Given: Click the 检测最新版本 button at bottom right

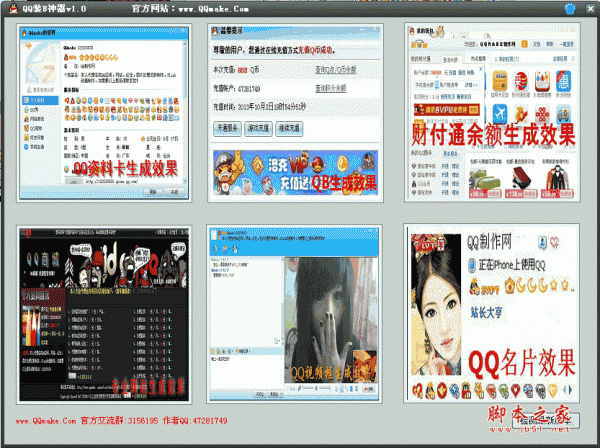Looking at the screenshot, I should click(546, 420).
